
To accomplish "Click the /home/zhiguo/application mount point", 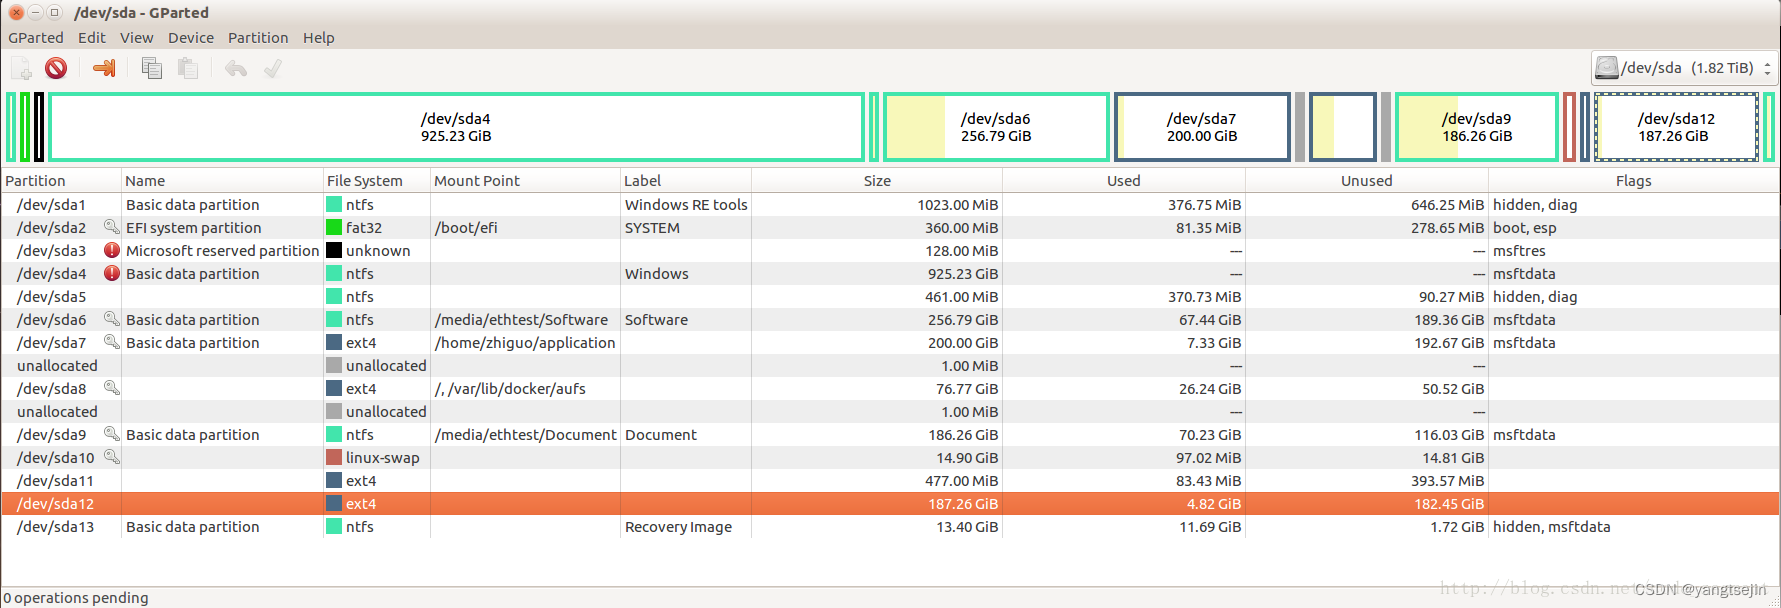I will (x=525, y=343).
